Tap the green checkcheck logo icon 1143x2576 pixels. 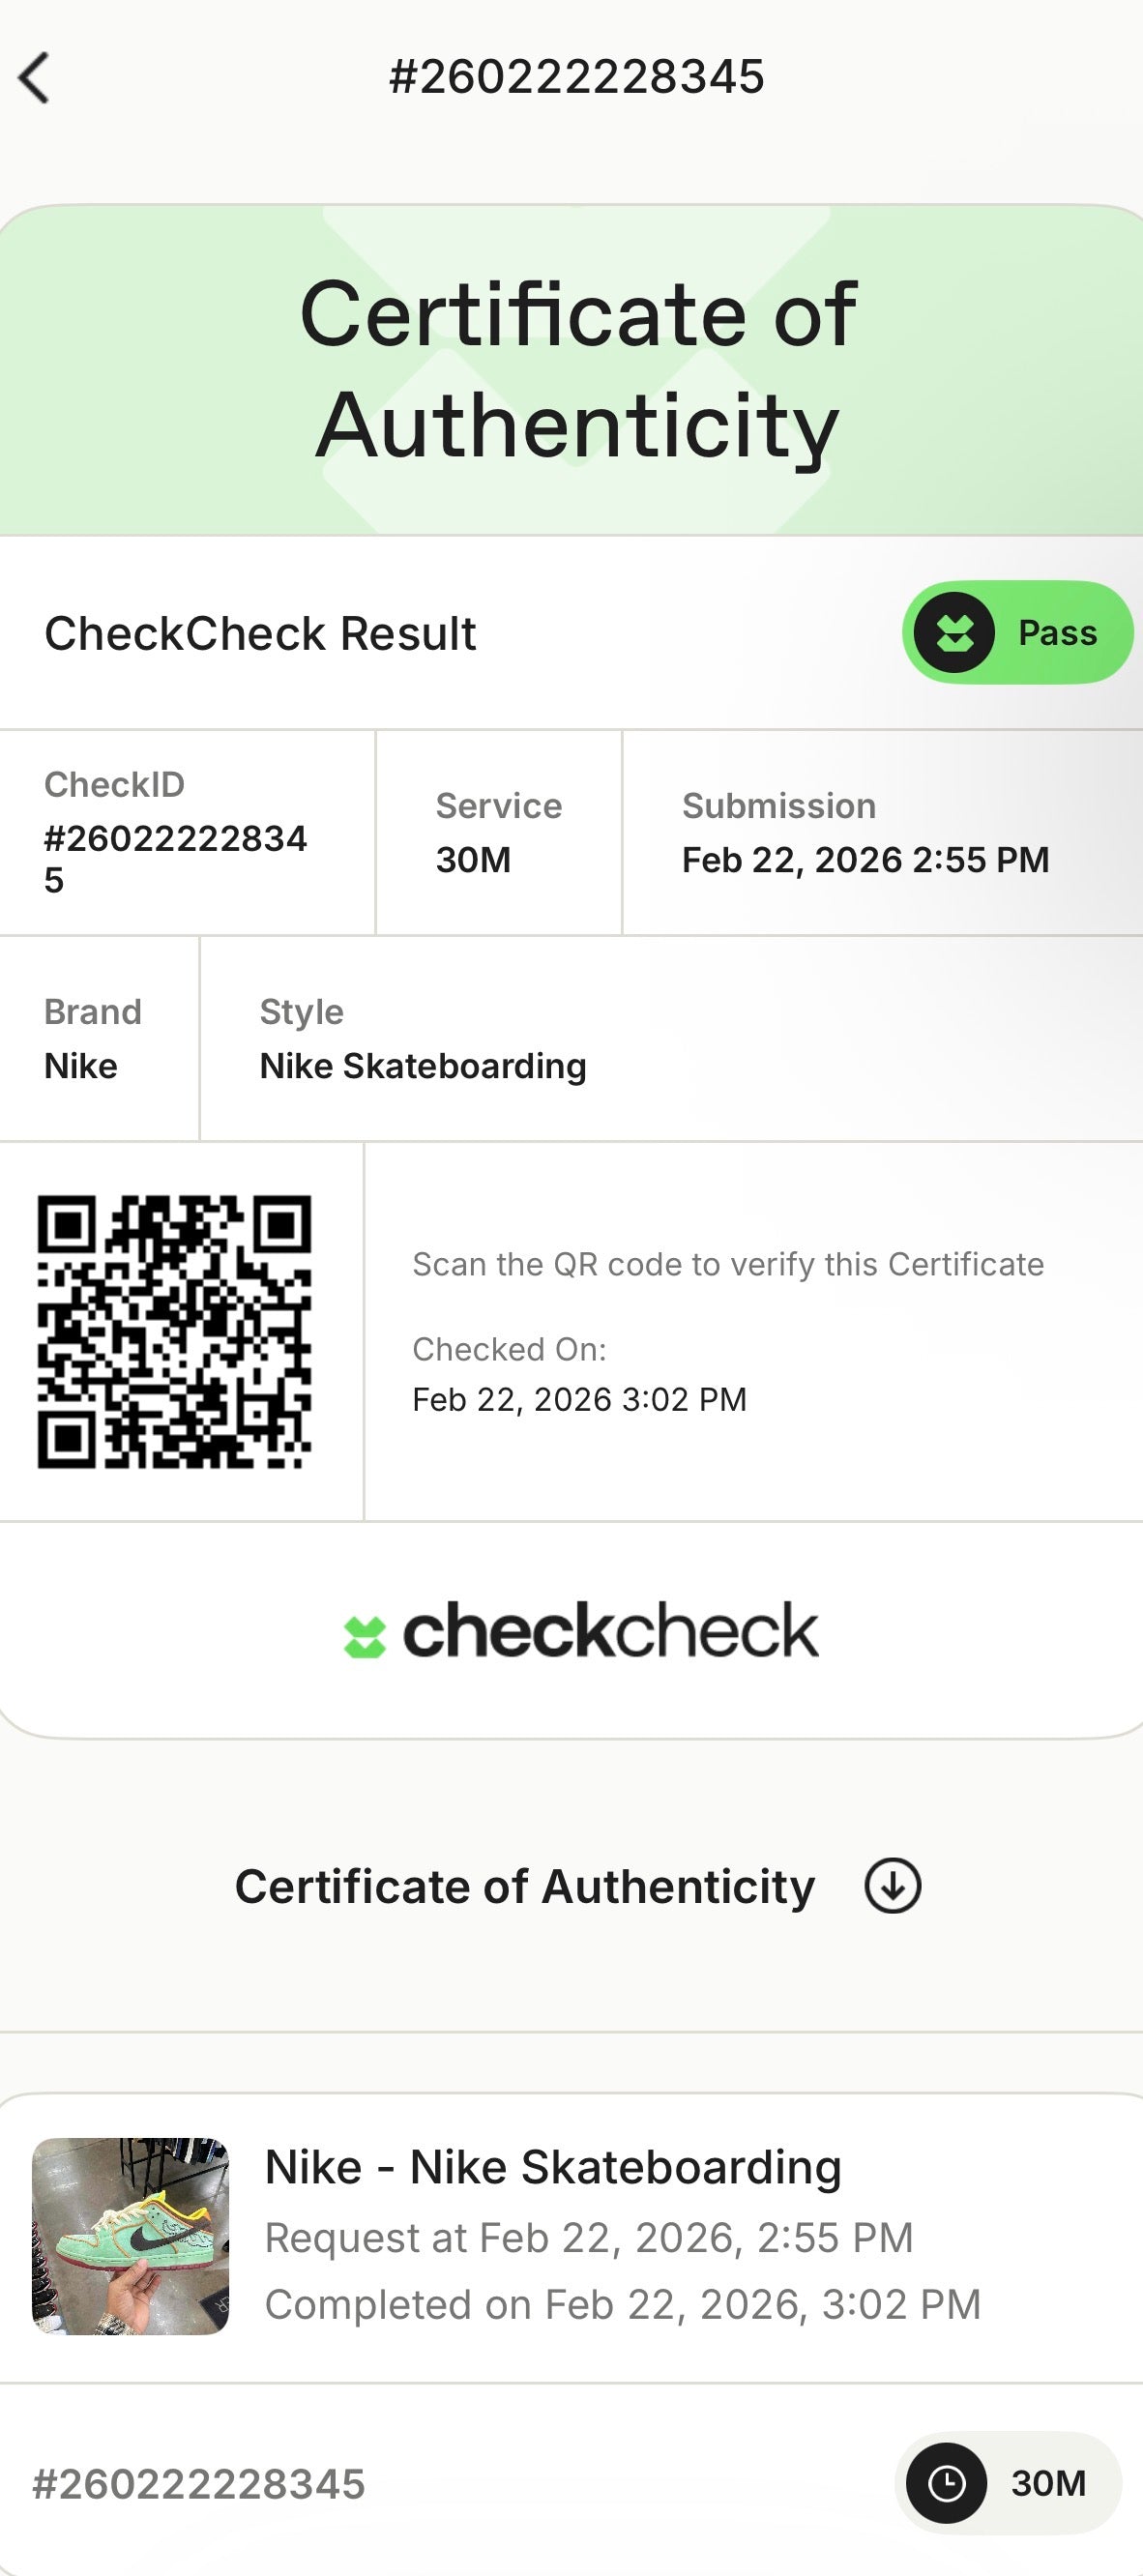pyautogui.click(x=364, y=1637)
